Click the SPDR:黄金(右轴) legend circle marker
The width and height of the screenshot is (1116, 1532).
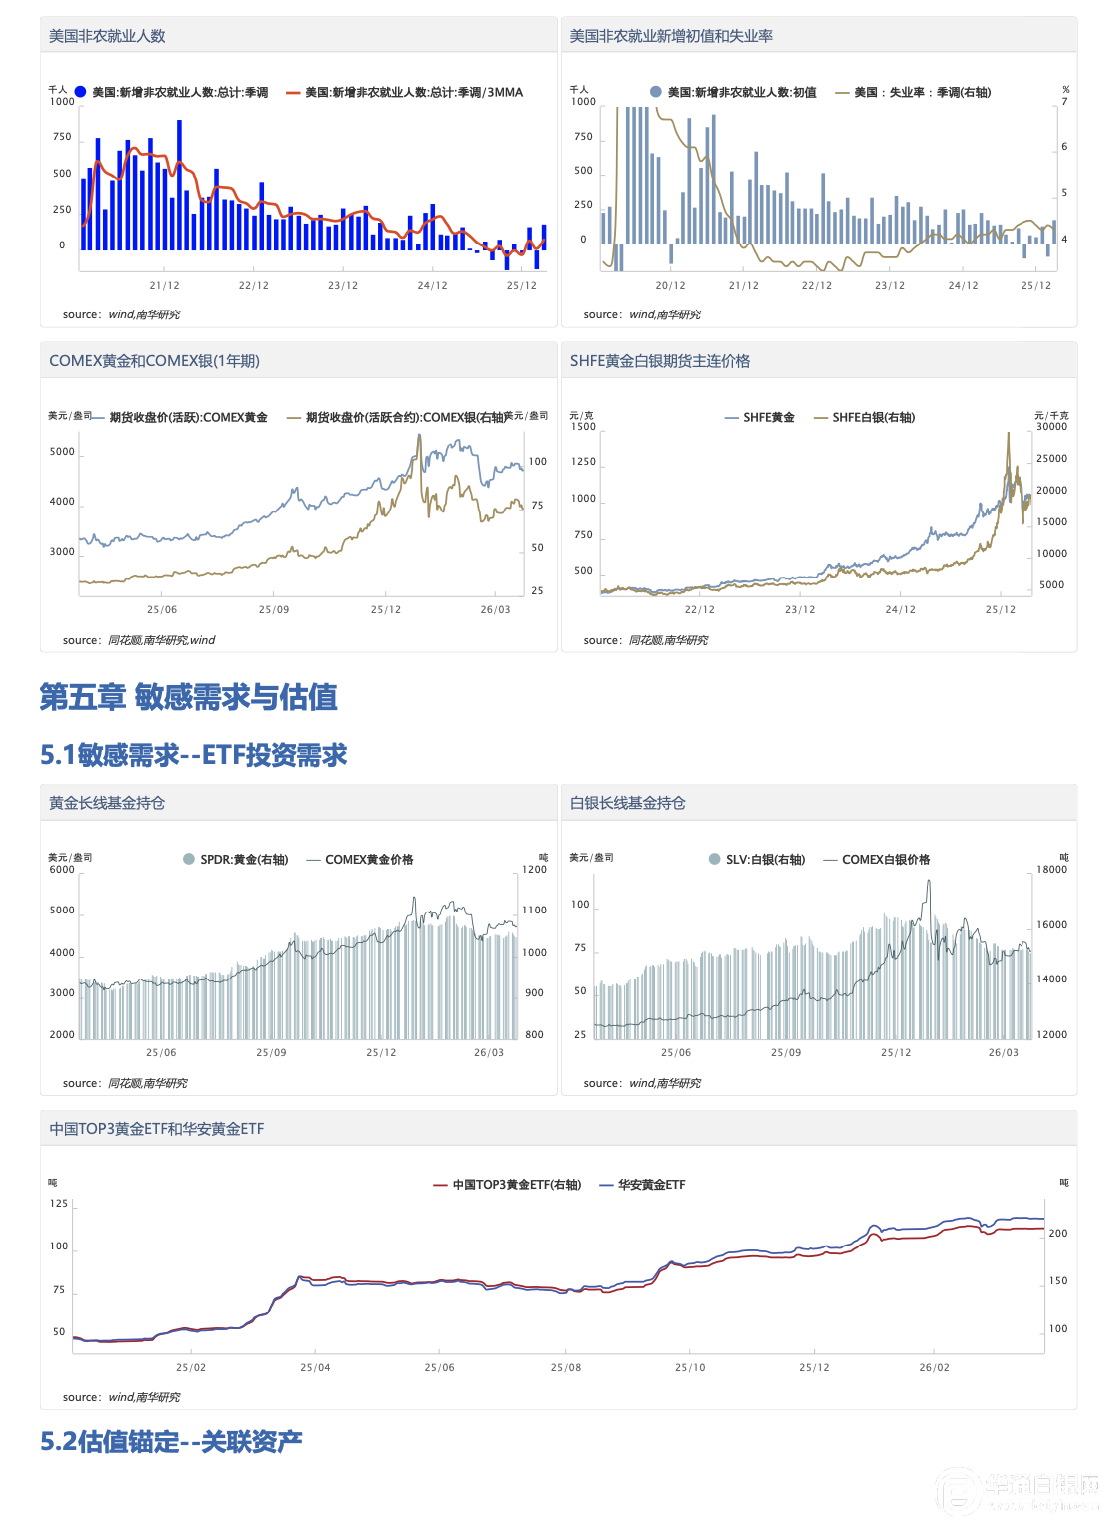pyautogui.click(x=189, y=859)
